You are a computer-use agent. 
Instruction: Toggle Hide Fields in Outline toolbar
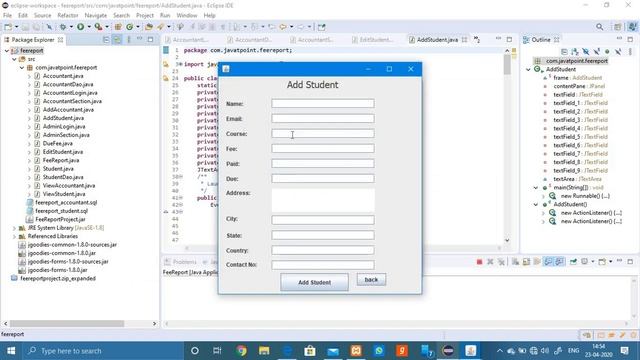(x=586, y=52)
